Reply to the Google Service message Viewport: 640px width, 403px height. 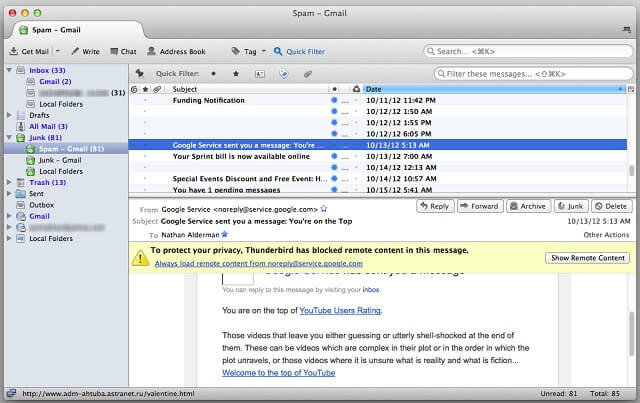point(435,206)
